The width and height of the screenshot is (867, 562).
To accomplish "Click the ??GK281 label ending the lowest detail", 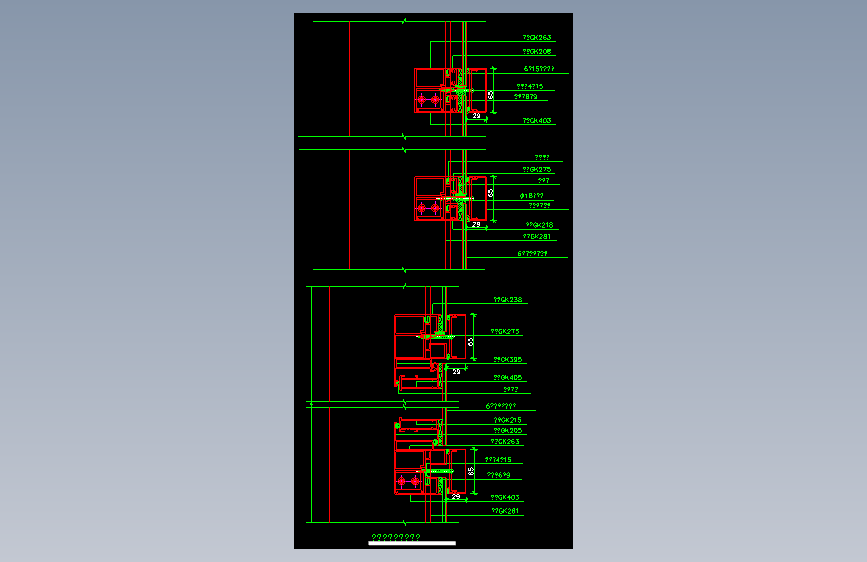I will pyautogui.click(x=505, y=511).
